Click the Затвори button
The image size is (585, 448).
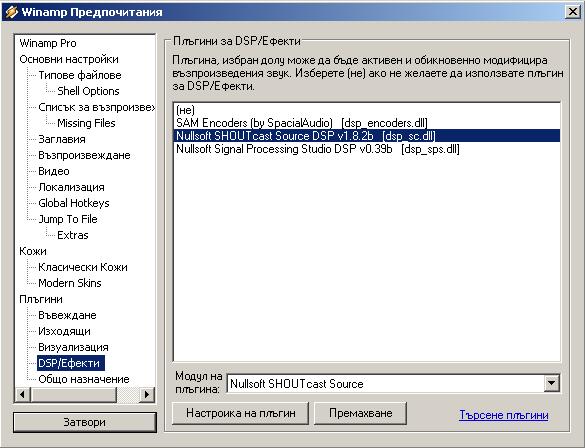tap(85, 422)
